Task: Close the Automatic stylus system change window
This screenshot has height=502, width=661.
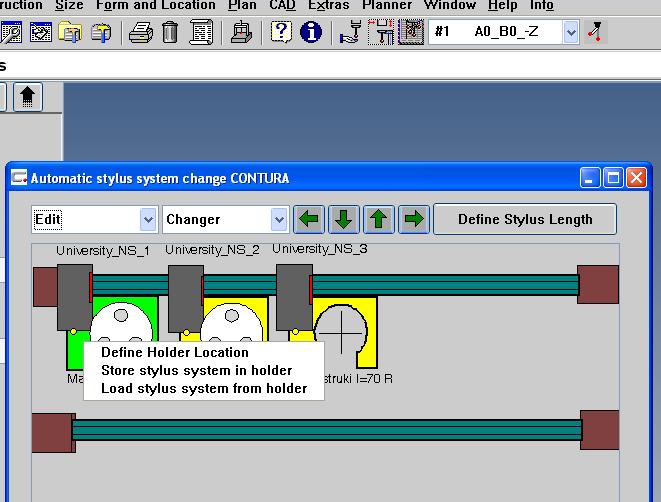Action: pyautogui.click(x=636, y=177)
